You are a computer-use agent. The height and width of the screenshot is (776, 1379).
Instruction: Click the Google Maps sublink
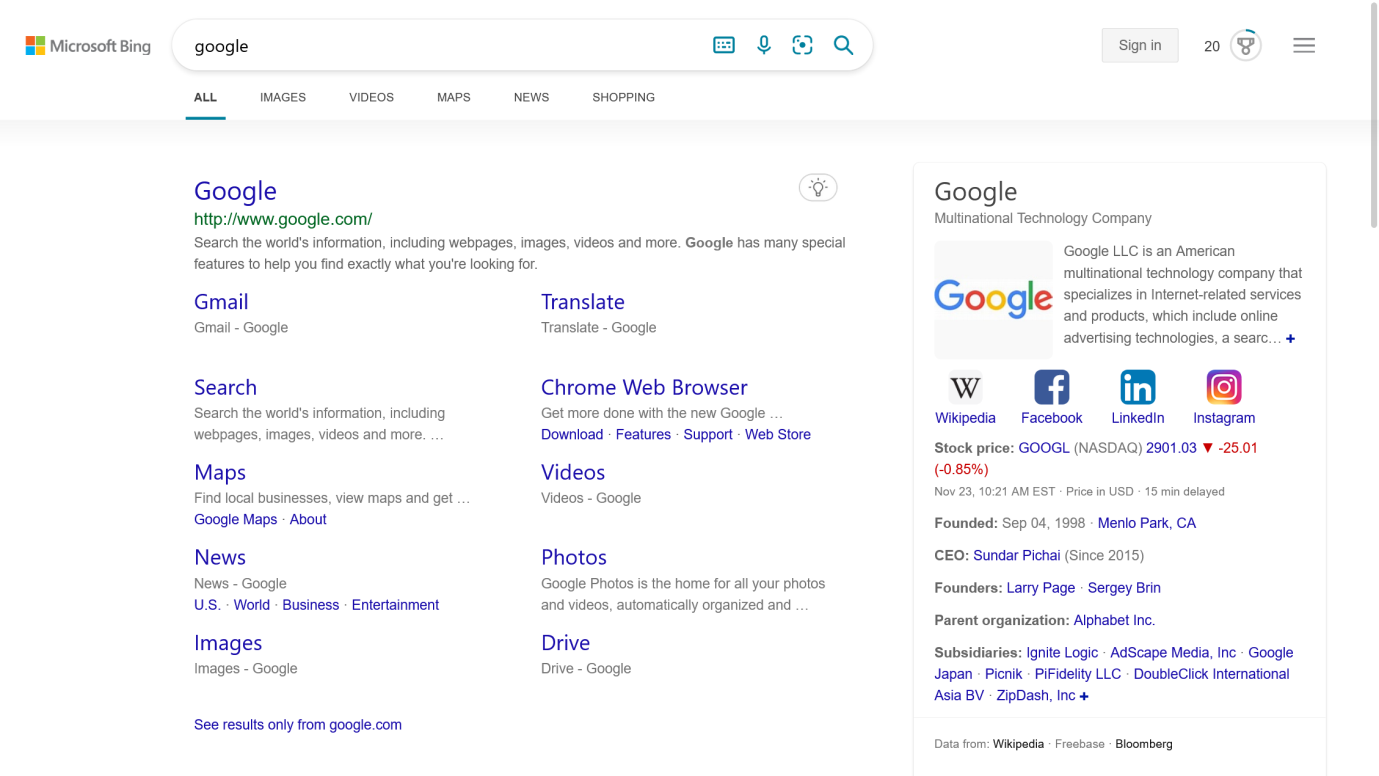coord(235,519)
